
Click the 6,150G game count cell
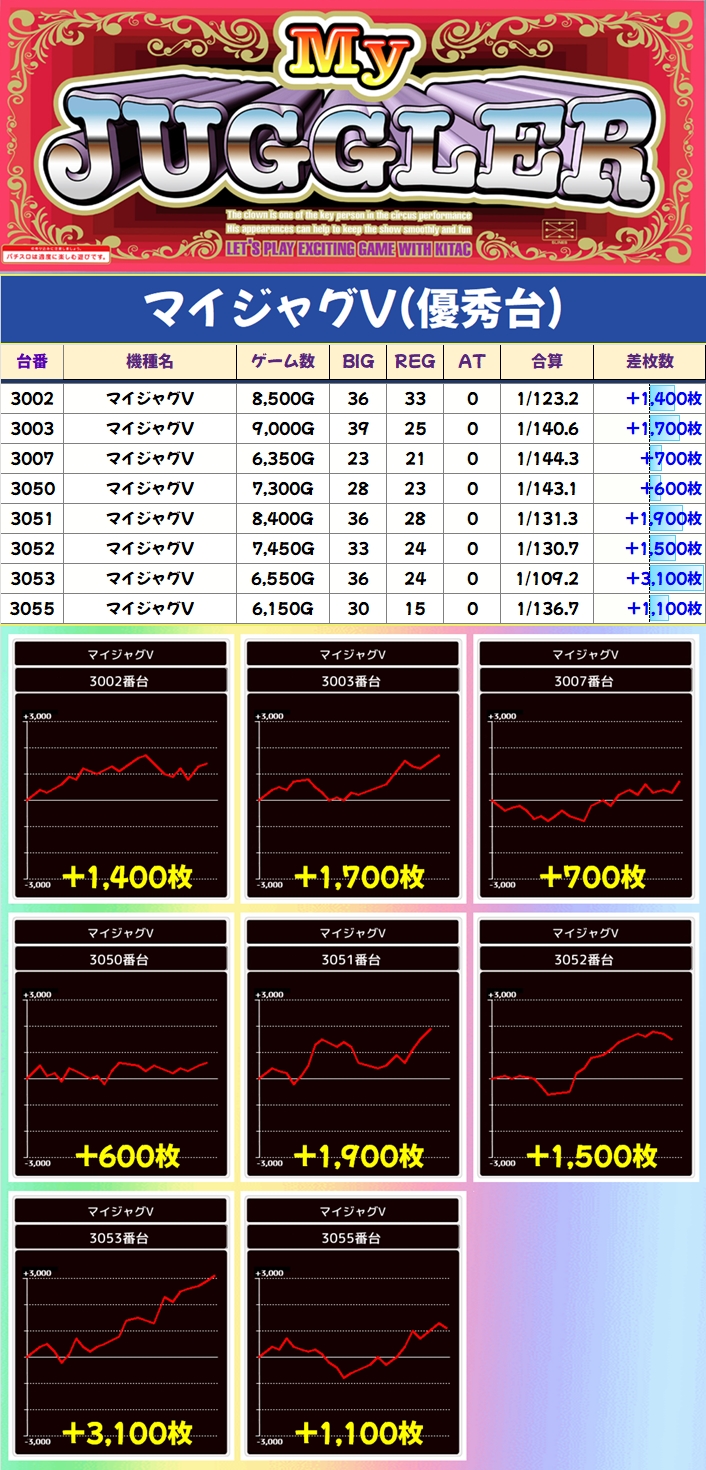pos(283,608)
